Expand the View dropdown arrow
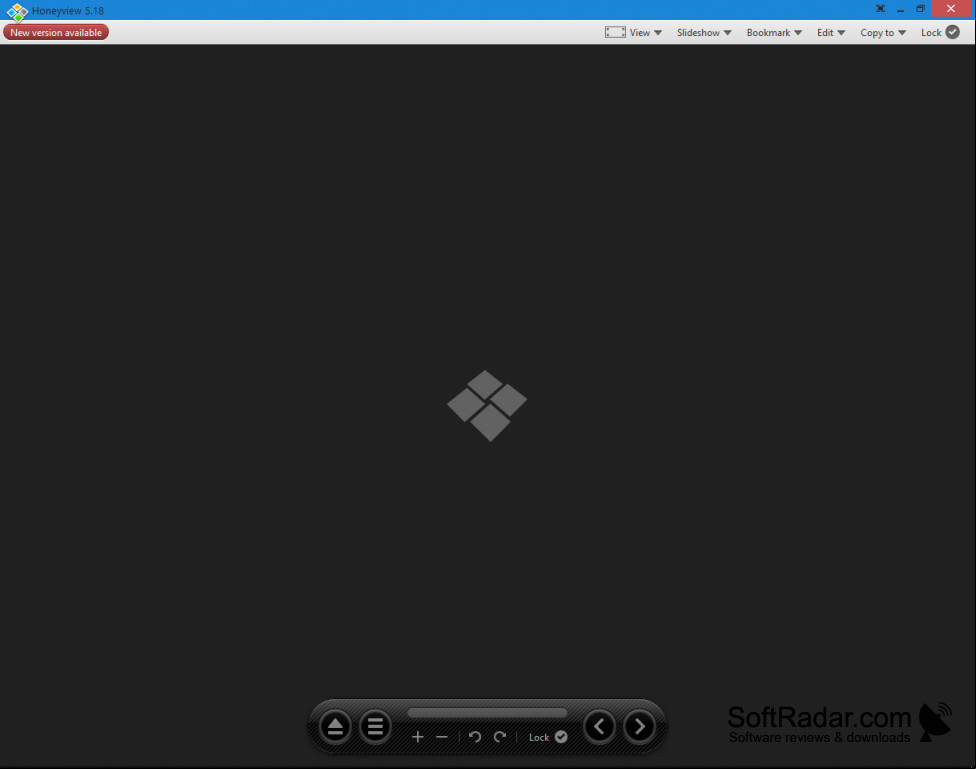This screenshot has width=976, height=769. (658, 33)
